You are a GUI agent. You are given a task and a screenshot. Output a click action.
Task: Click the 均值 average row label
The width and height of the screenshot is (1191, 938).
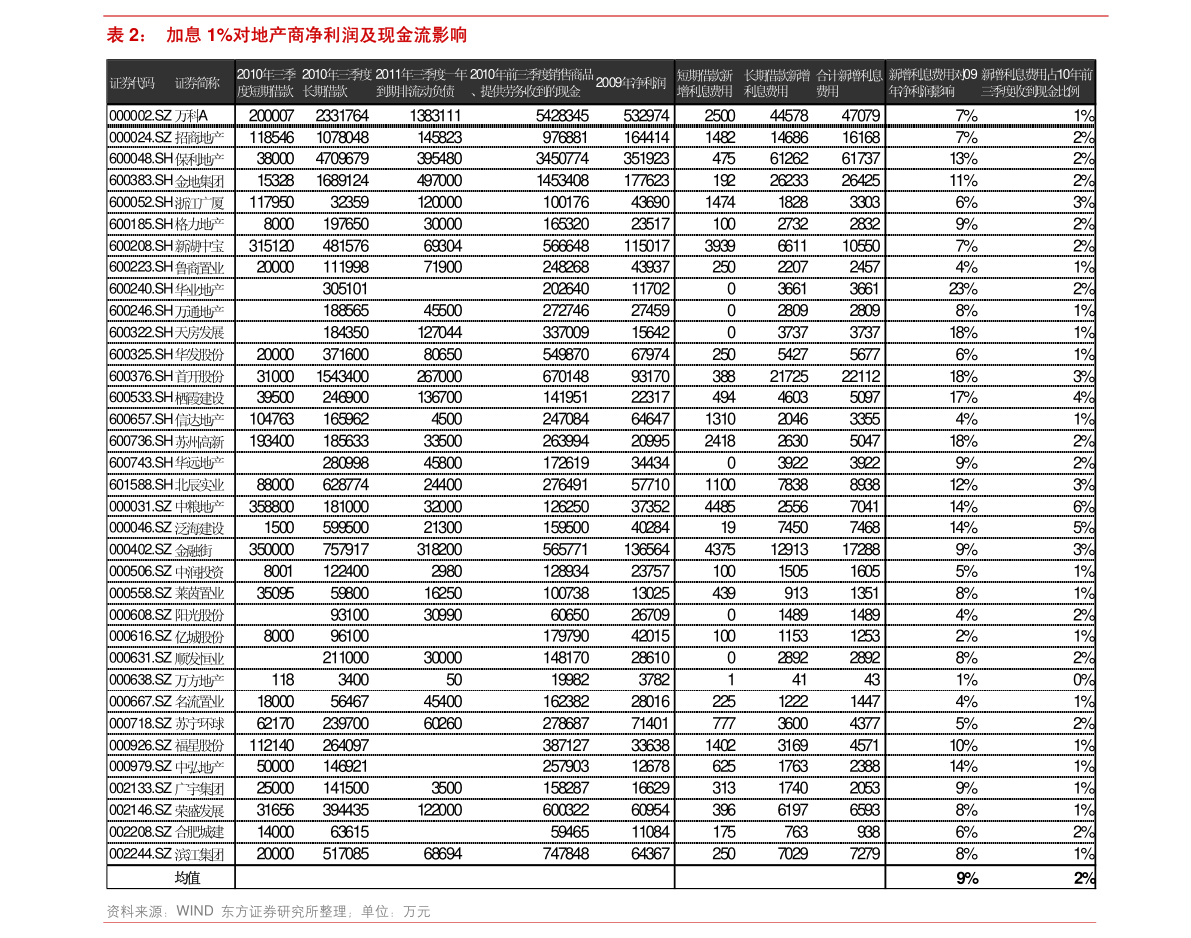(187, 878)
